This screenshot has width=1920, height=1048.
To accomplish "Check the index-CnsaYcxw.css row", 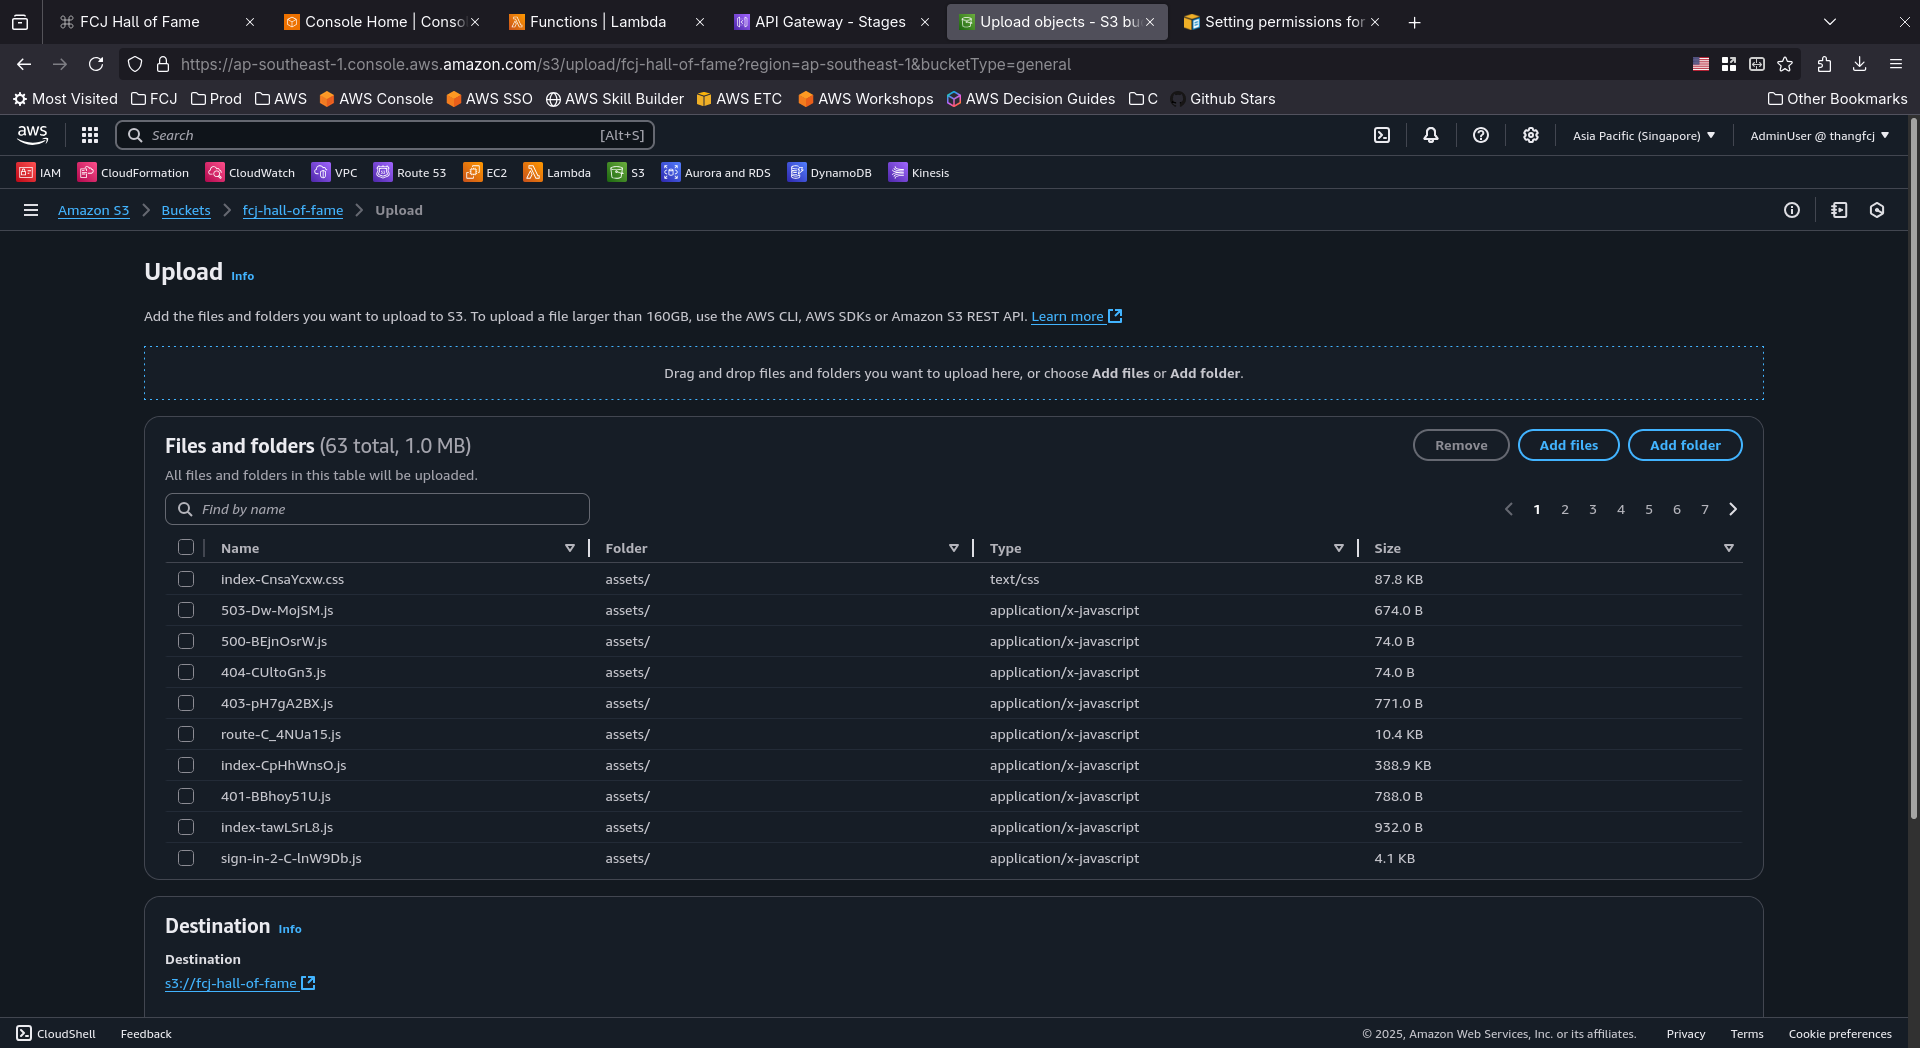I will tap(186, 579).
